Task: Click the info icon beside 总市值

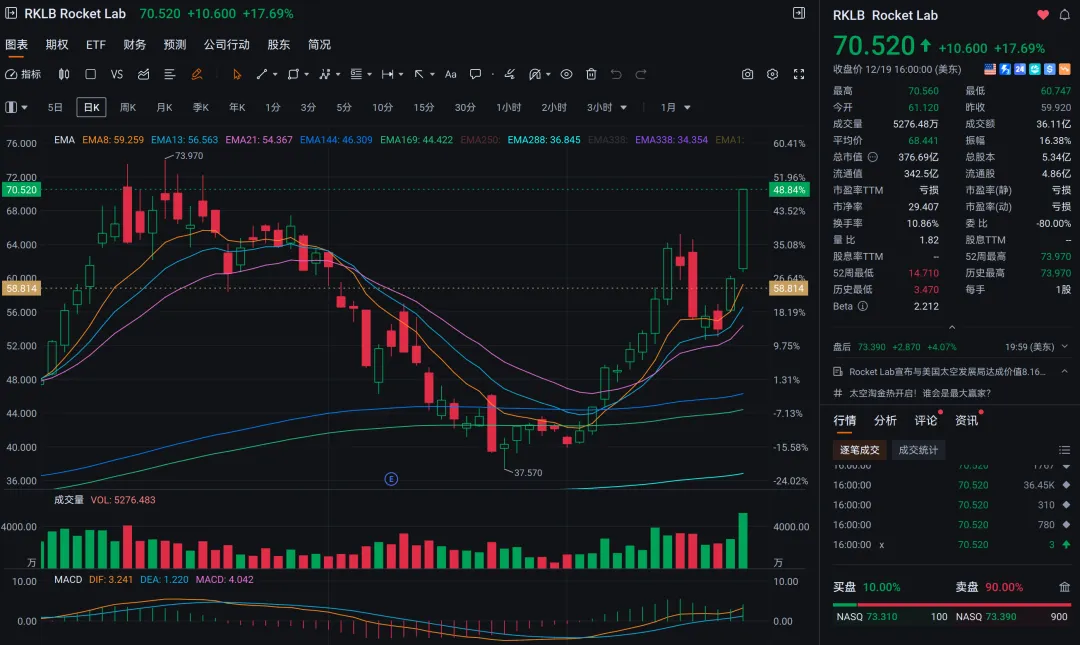Action: pos(873,157)
